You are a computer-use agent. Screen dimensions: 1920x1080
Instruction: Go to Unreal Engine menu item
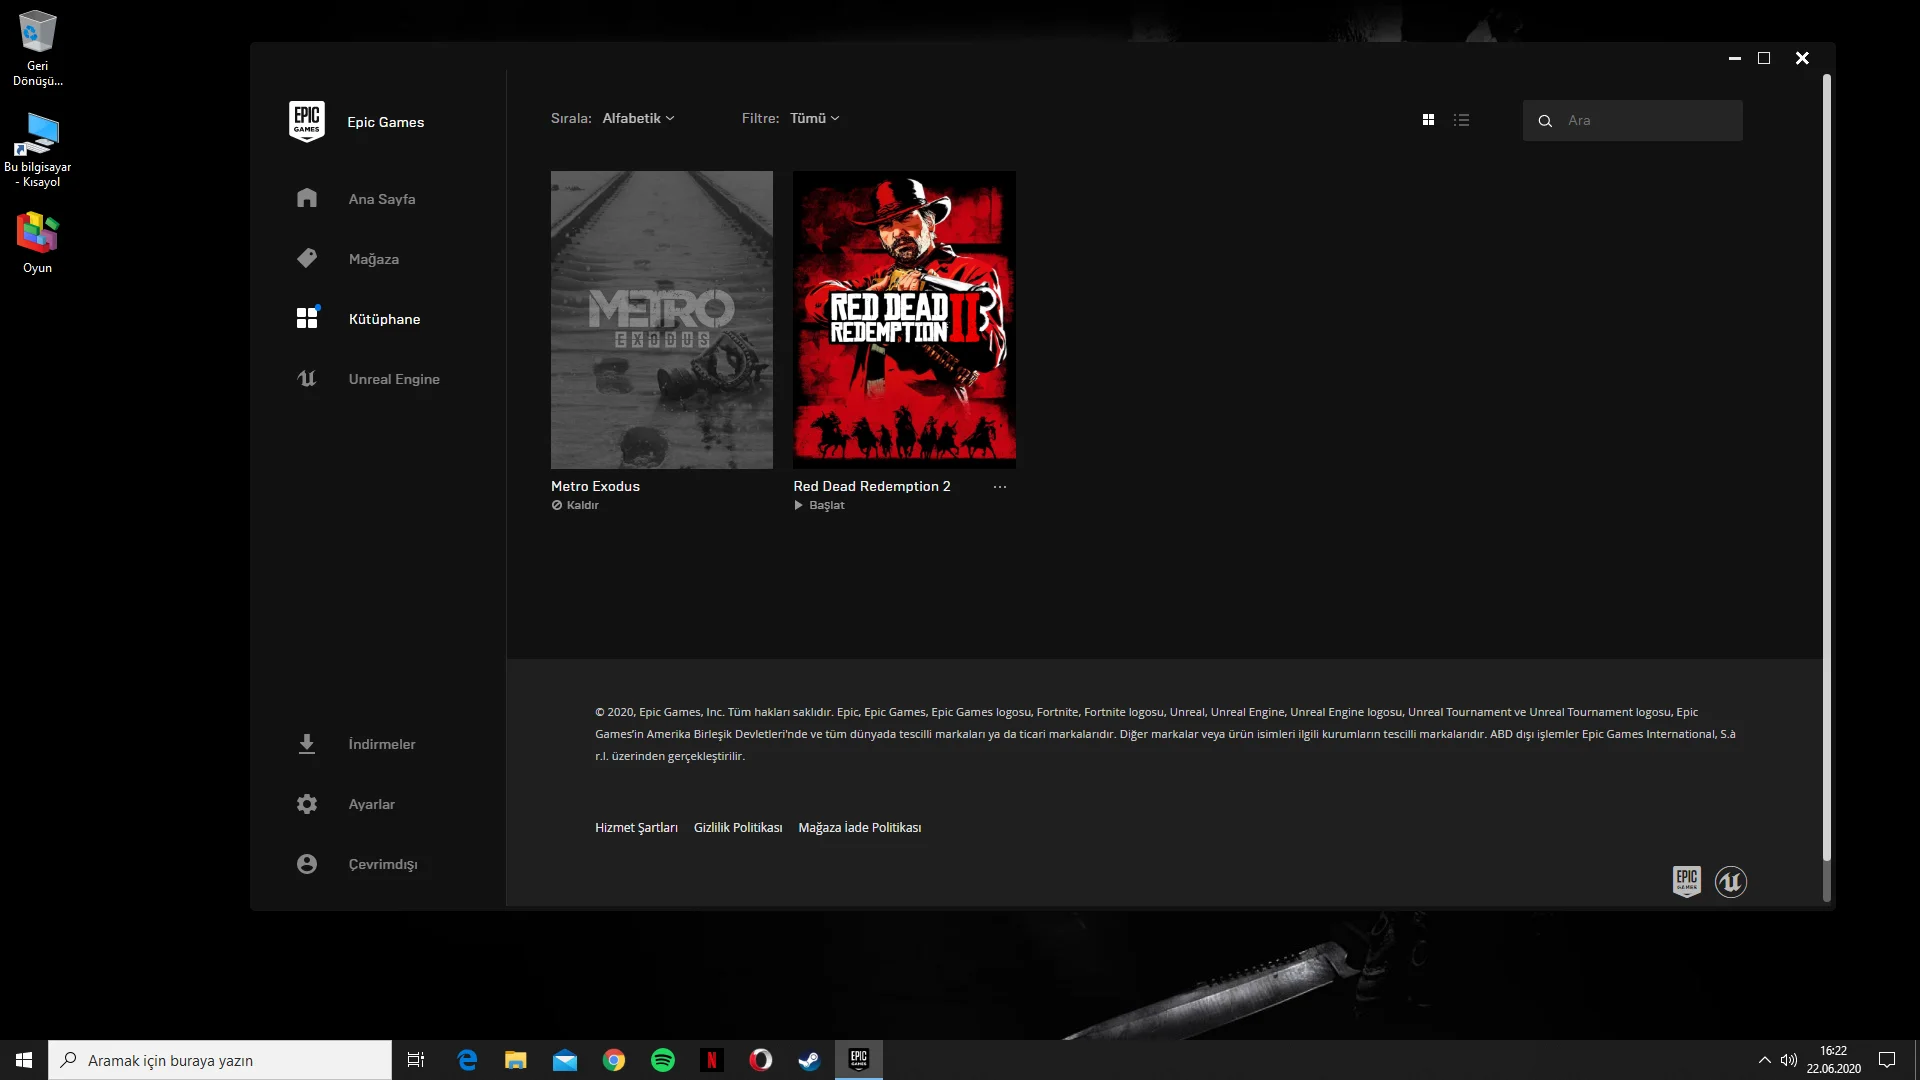[394, 379]
